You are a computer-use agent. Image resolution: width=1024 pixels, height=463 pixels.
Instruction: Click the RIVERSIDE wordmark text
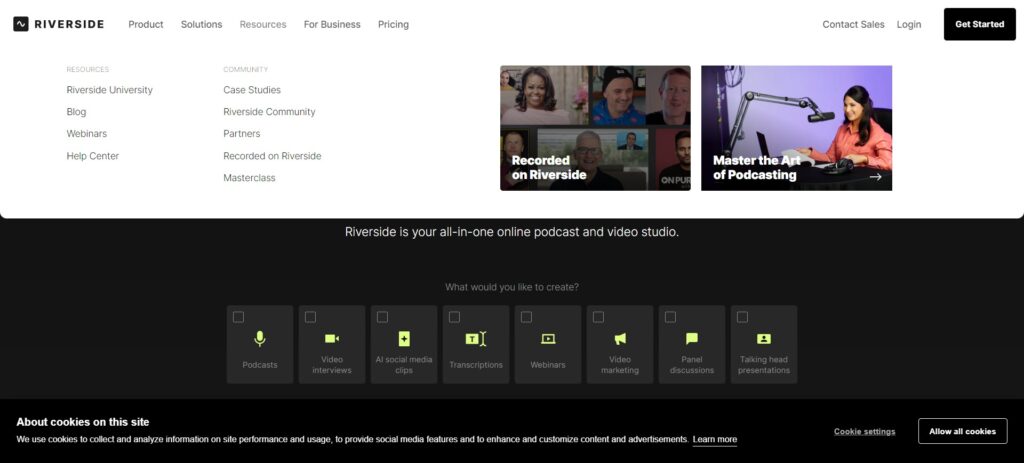[x=69, y=24]
